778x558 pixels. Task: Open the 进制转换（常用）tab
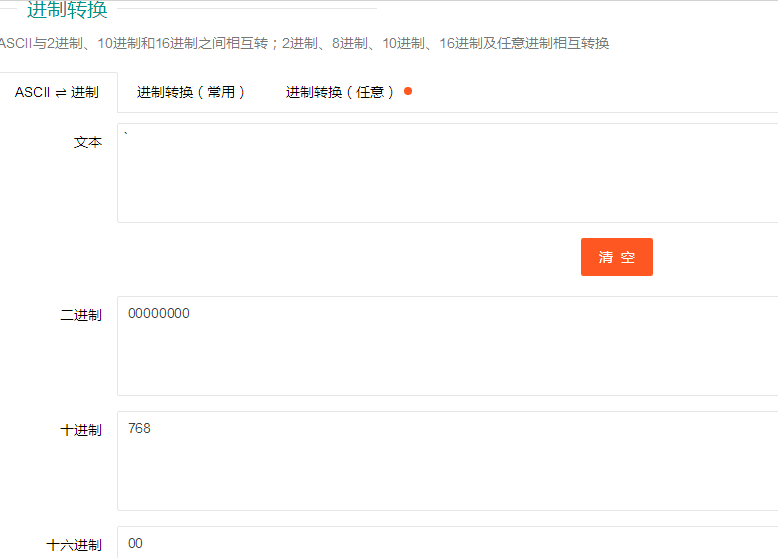coord(191,92)
